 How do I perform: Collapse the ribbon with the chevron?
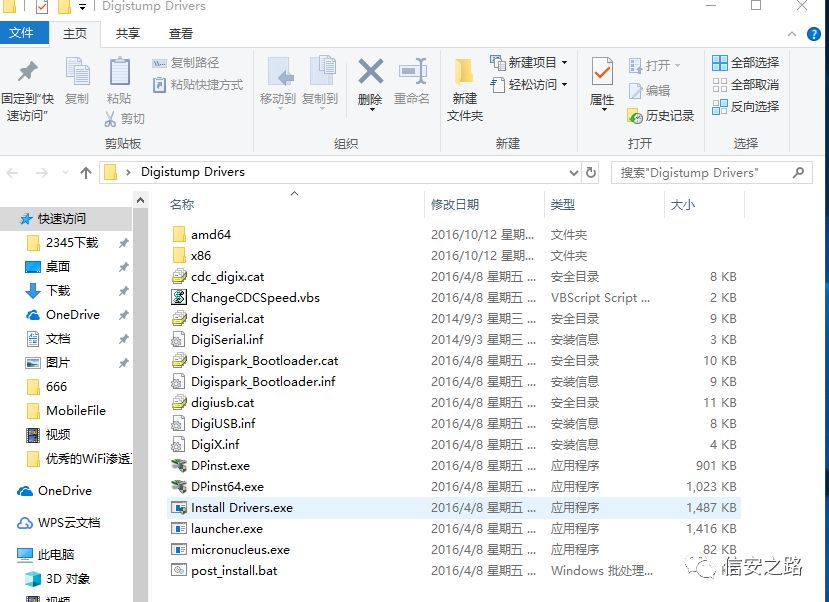pyautogui.click(x=791, y=34)
